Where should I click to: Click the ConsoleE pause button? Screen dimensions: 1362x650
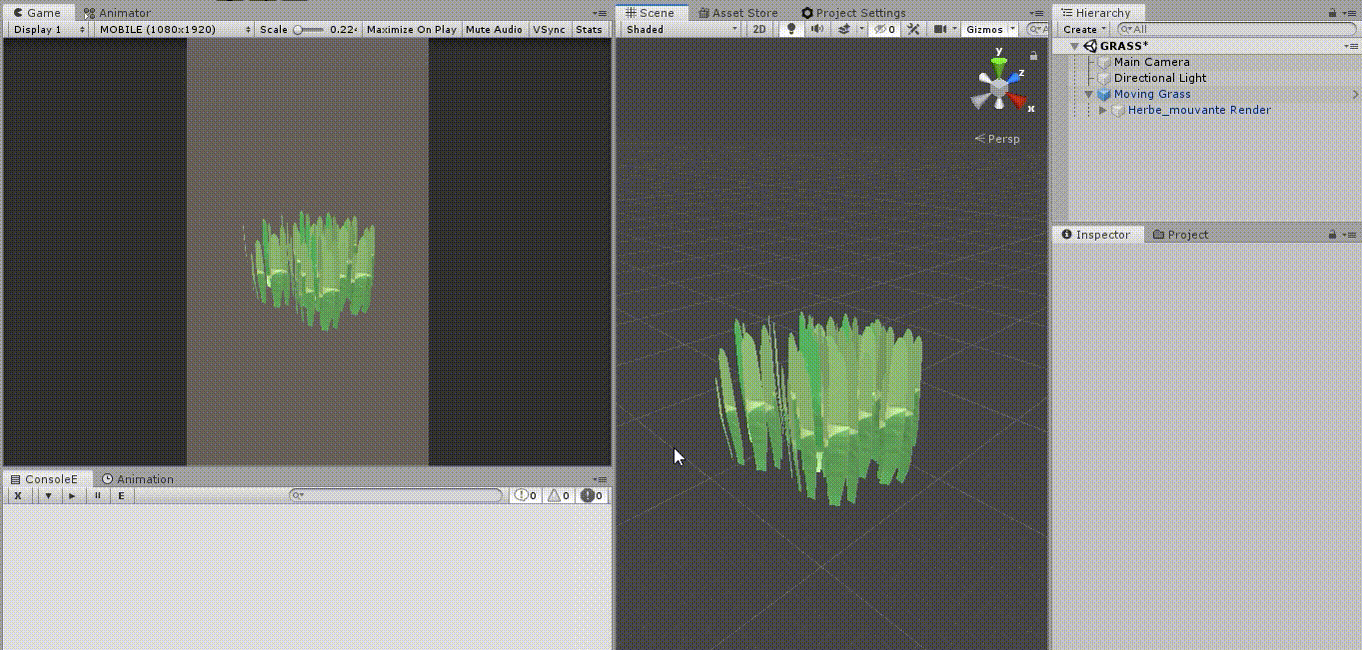pyautogui.click(x=97, y=495)
